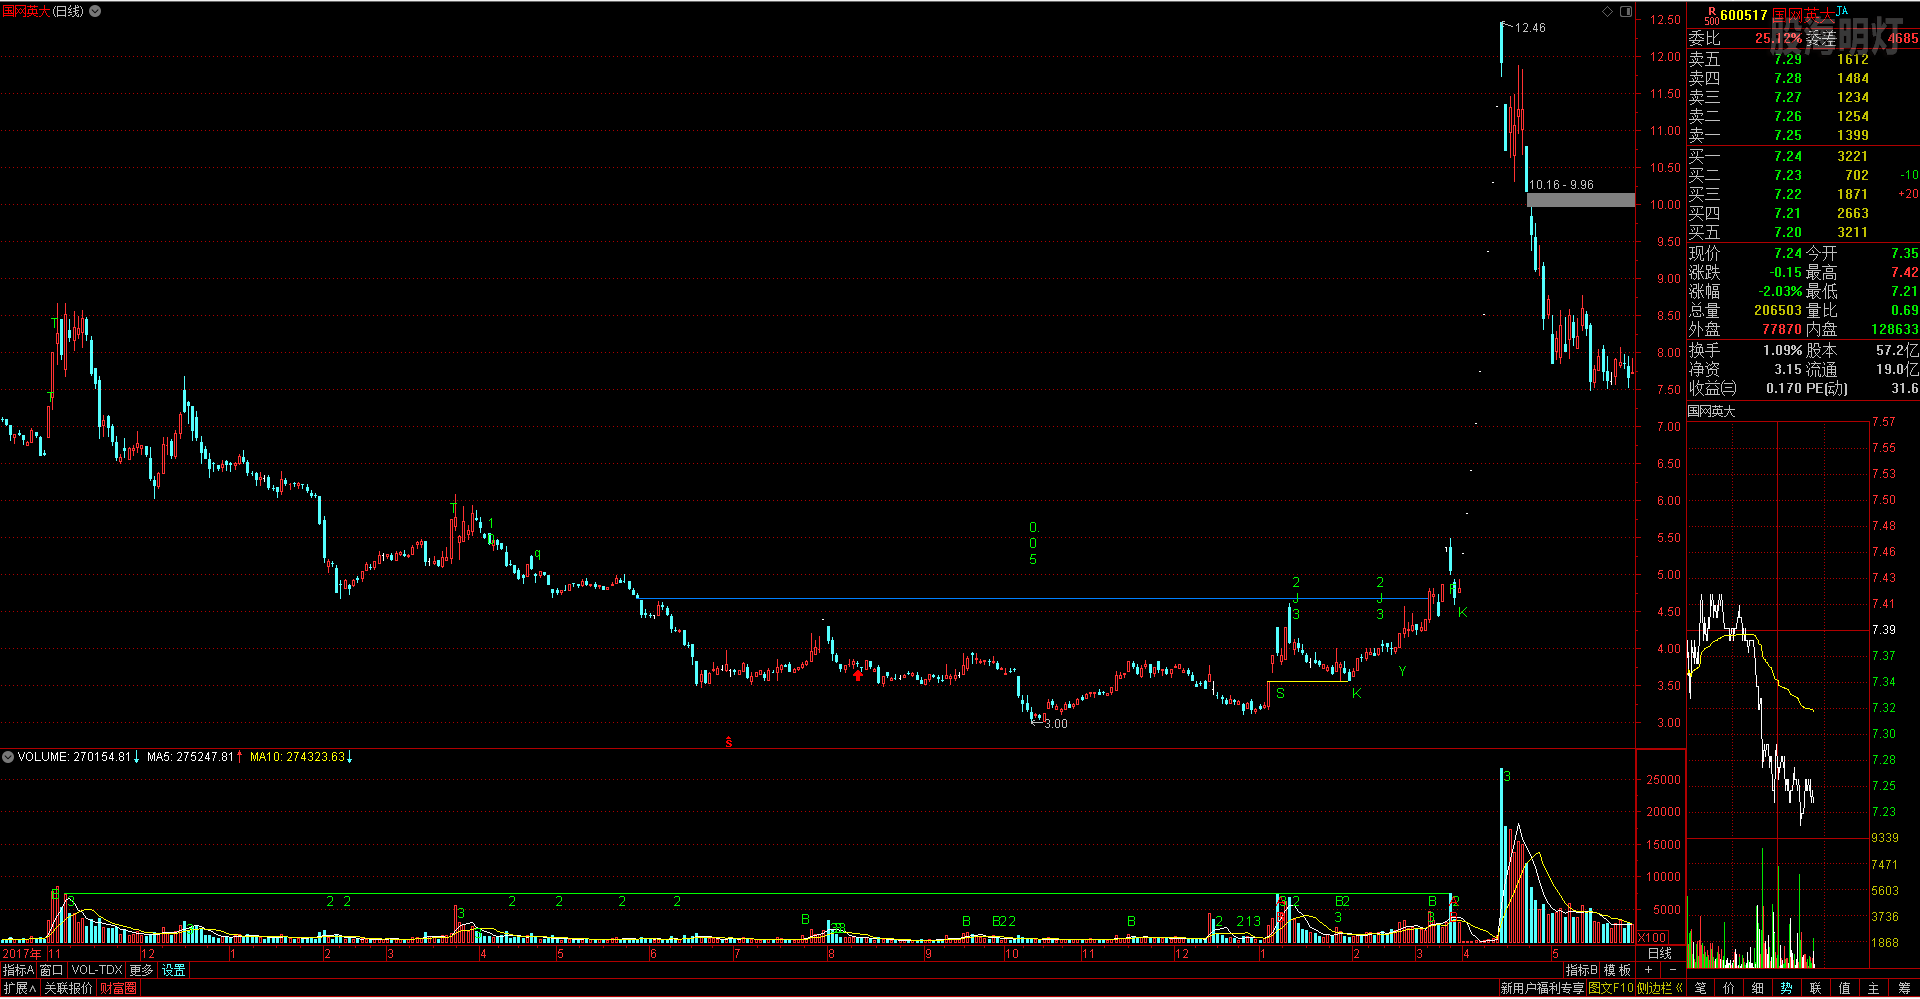Viewport: 1920px width, 999px height.
Task: Open the dropdown arrow beside 国网英大(日线) title
Action: click(95, 11)
